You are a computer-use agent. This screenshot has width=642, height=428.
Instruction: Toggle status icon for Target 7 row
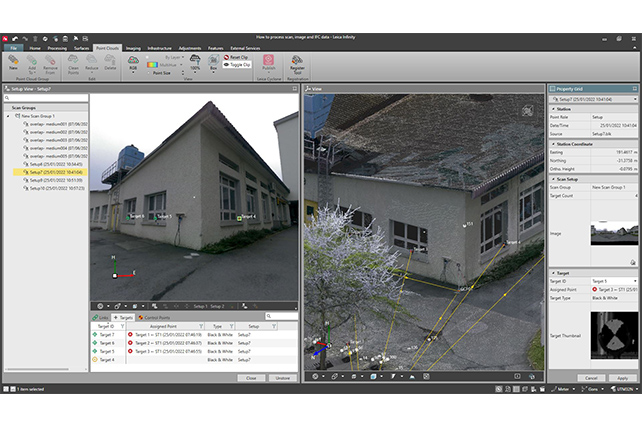95,333
